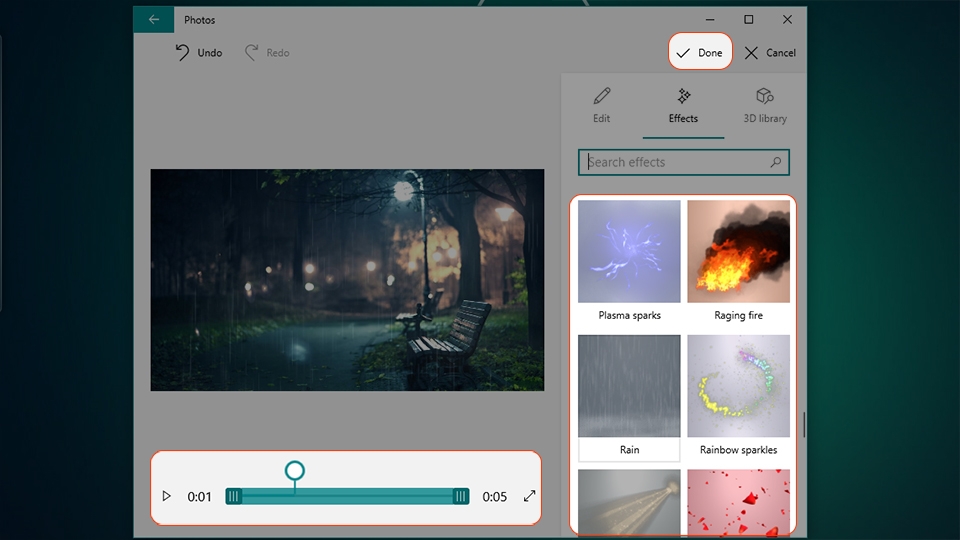Cancel the effect editing

770,53
